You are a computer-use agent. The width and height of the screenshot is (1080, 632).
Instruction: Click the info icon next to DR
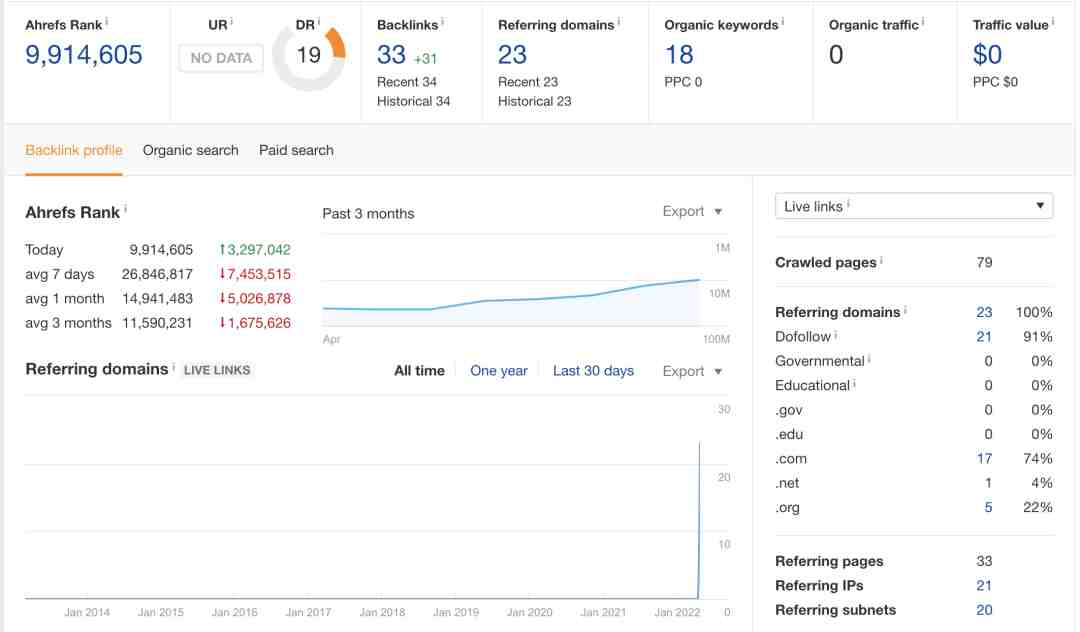click(x=318, y=22)
